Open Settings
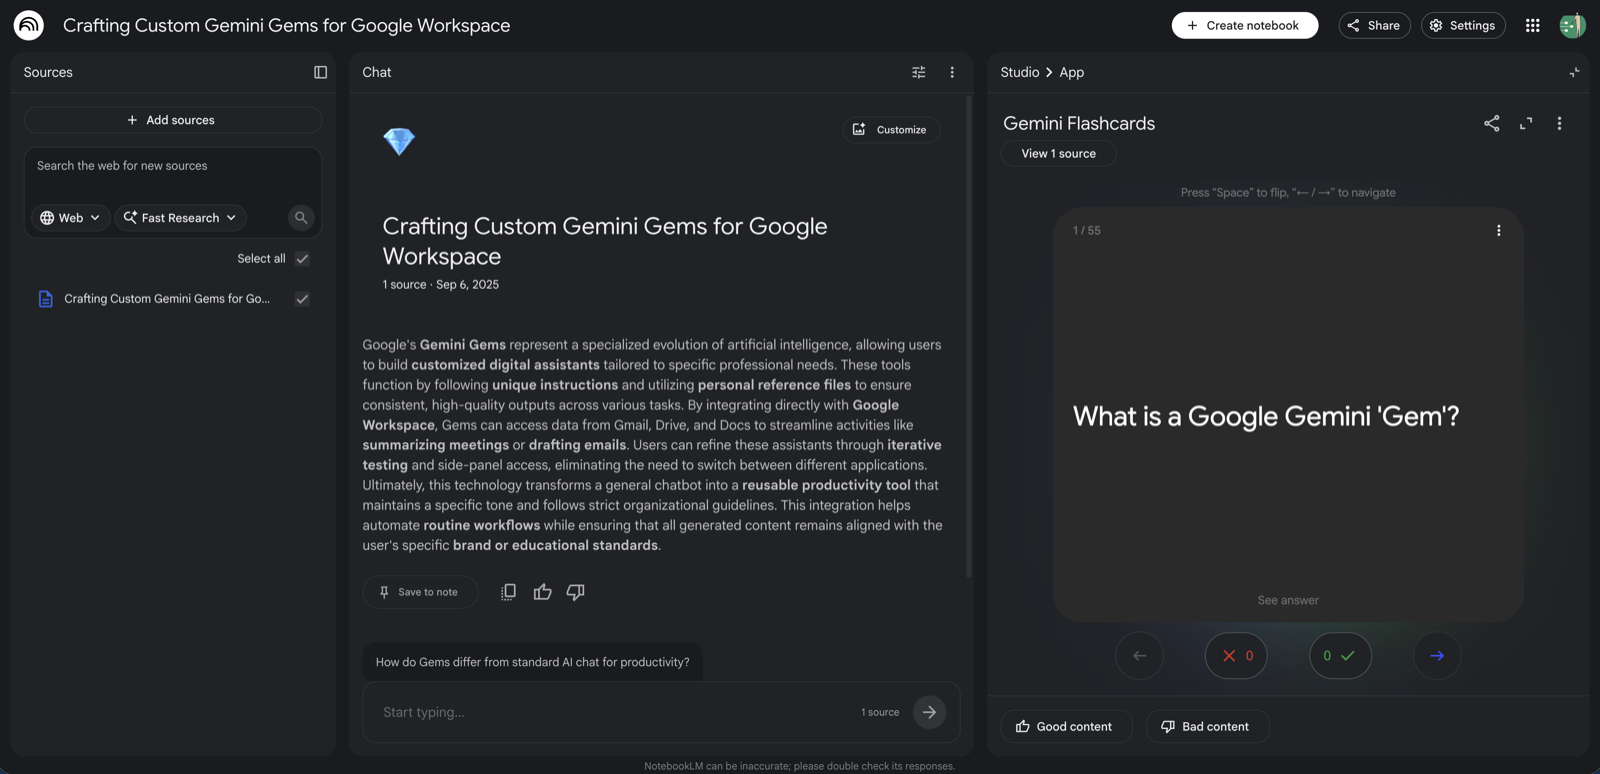The height and width of the screenshot is (774, 1600). tap(1463, 25)
